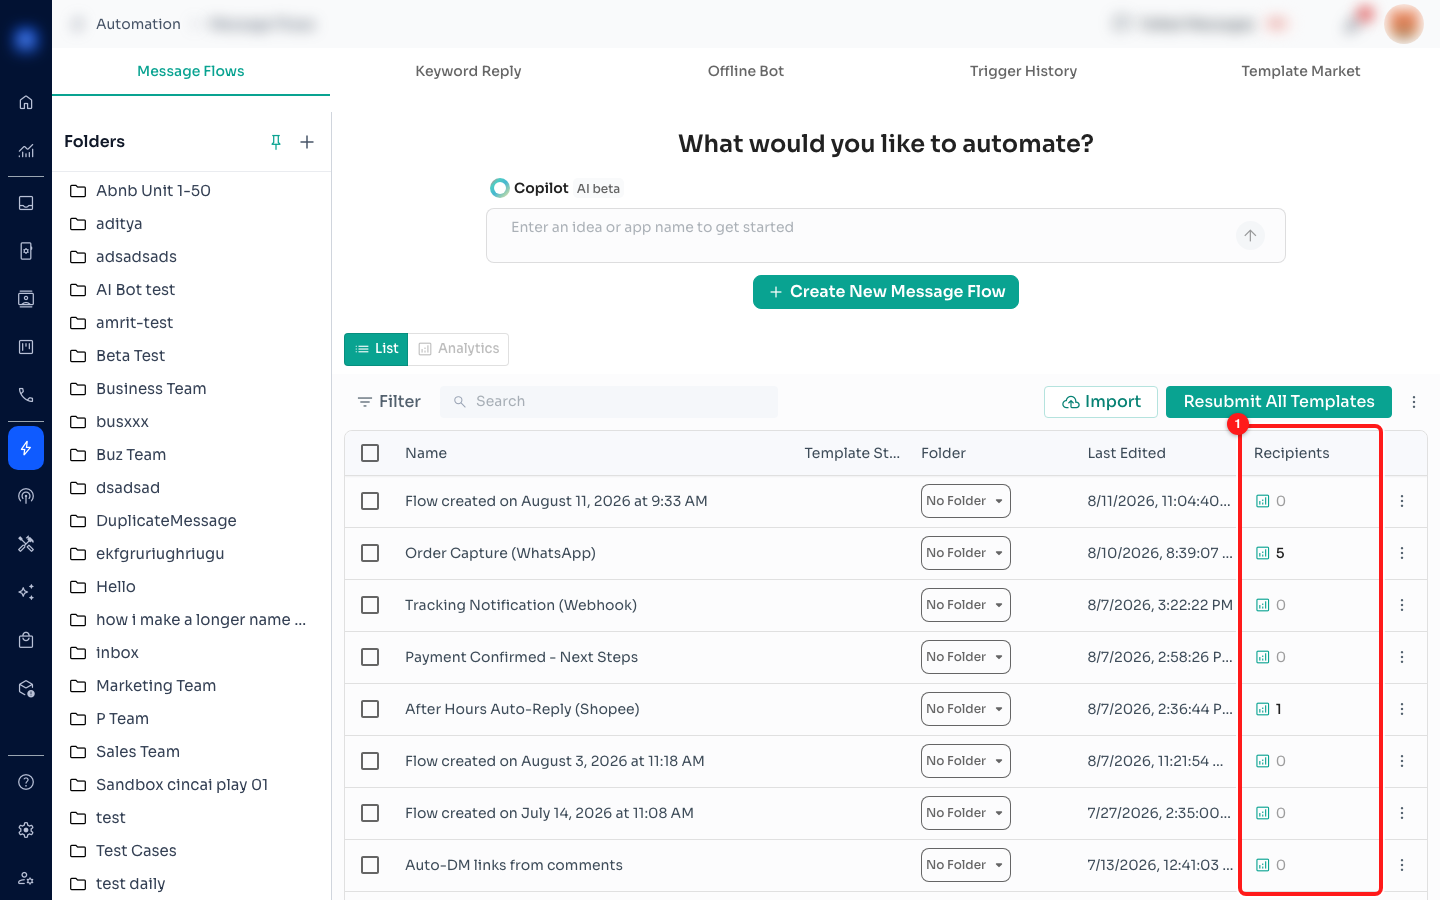Open folder dropdown for Payment Confirmed row
1440x900 pixels.
coord(966,657)
